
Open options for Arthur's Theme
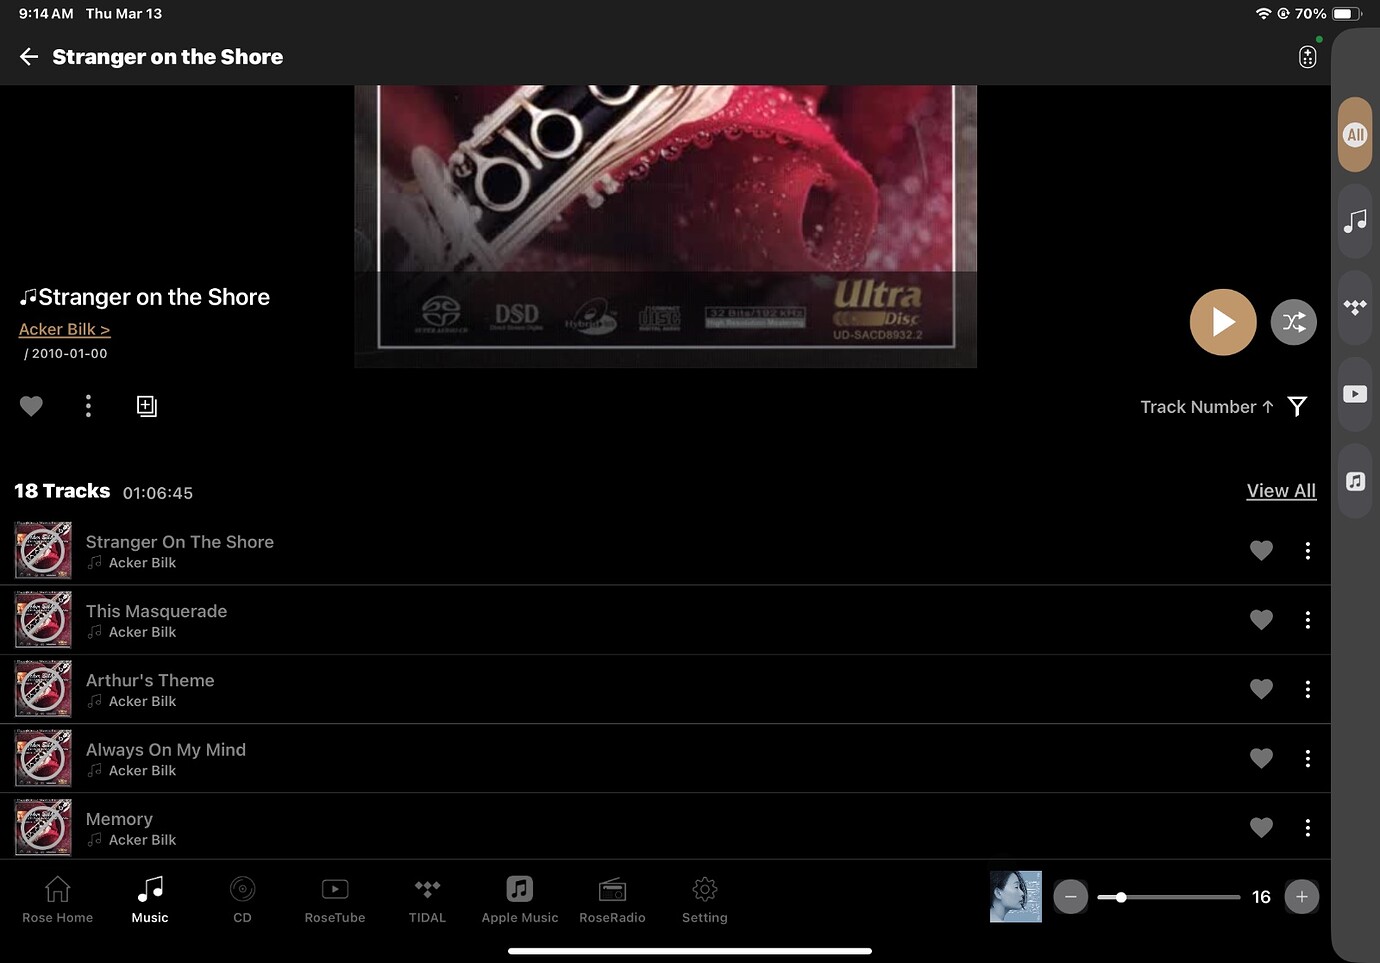1307,689
